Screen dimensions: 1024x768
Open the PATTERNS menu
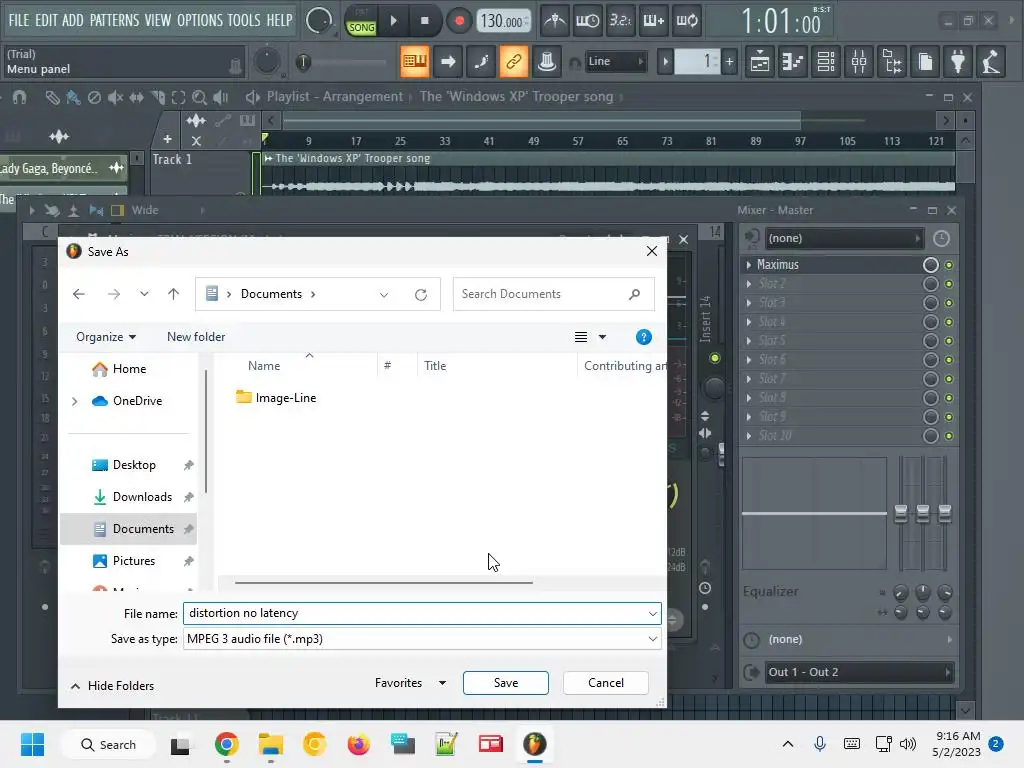click(x=114, y=20)
